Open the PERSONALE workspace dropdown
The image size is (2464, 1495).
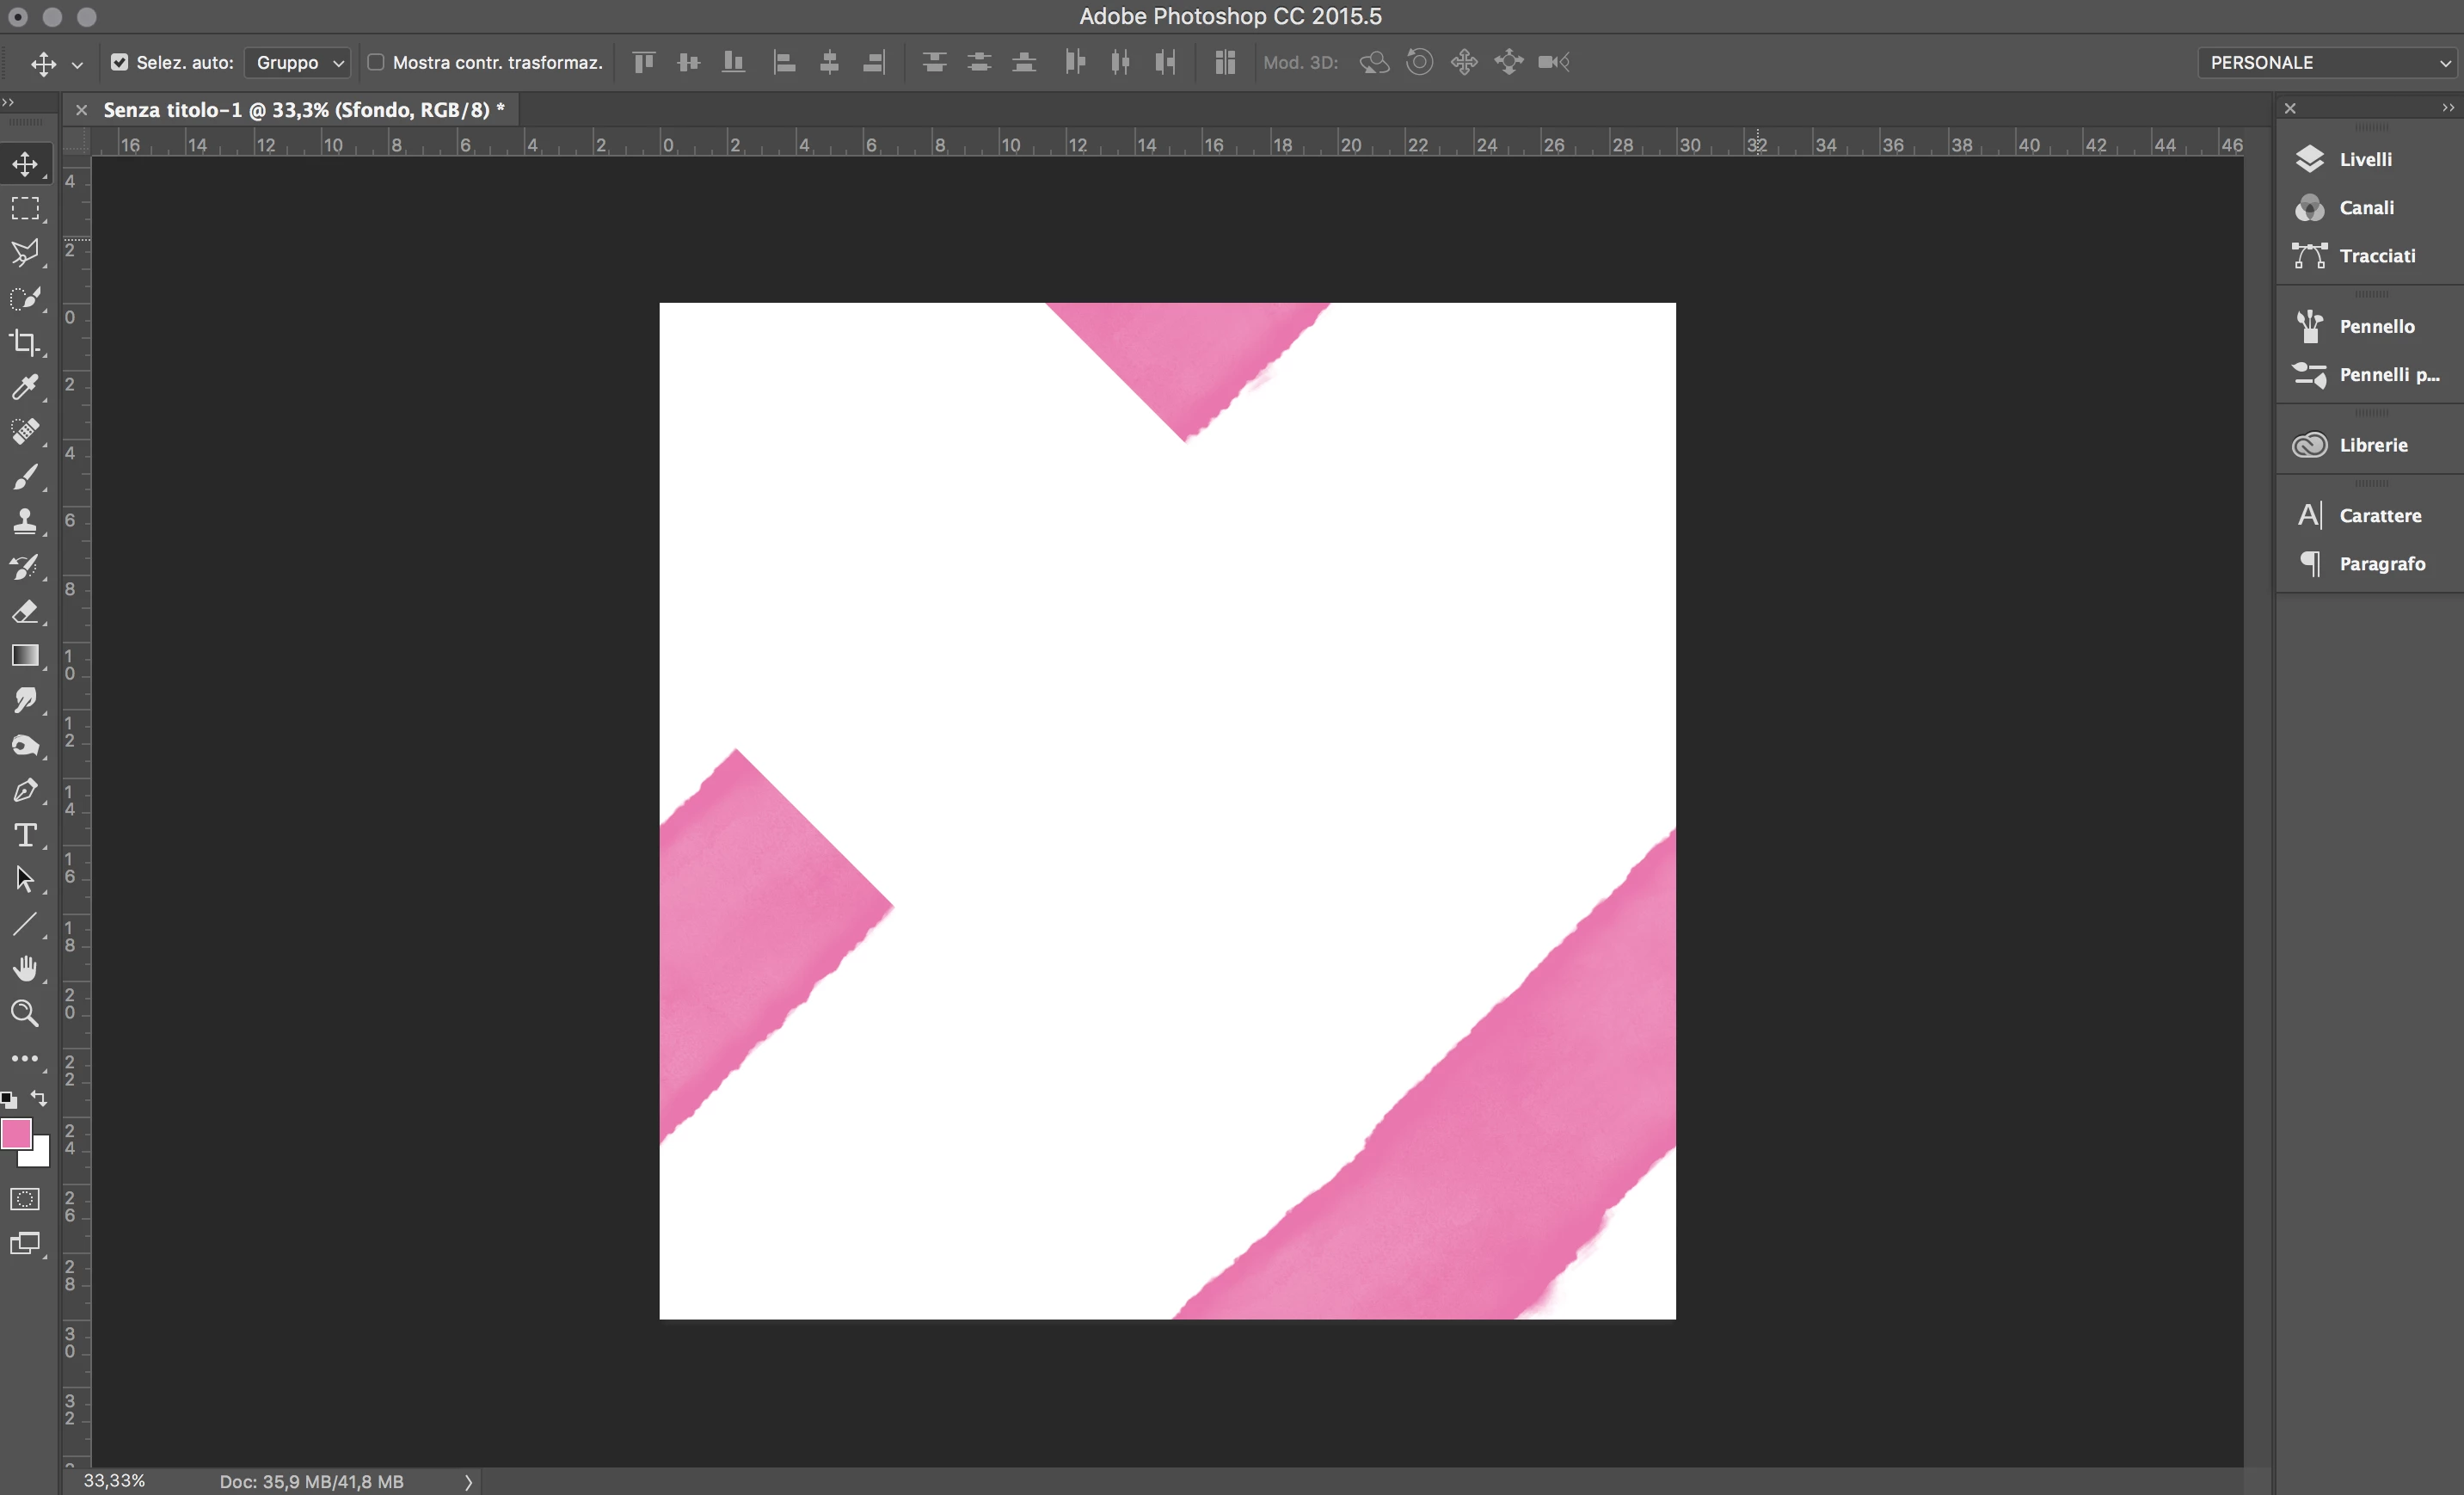click(x=2327, y=62)
